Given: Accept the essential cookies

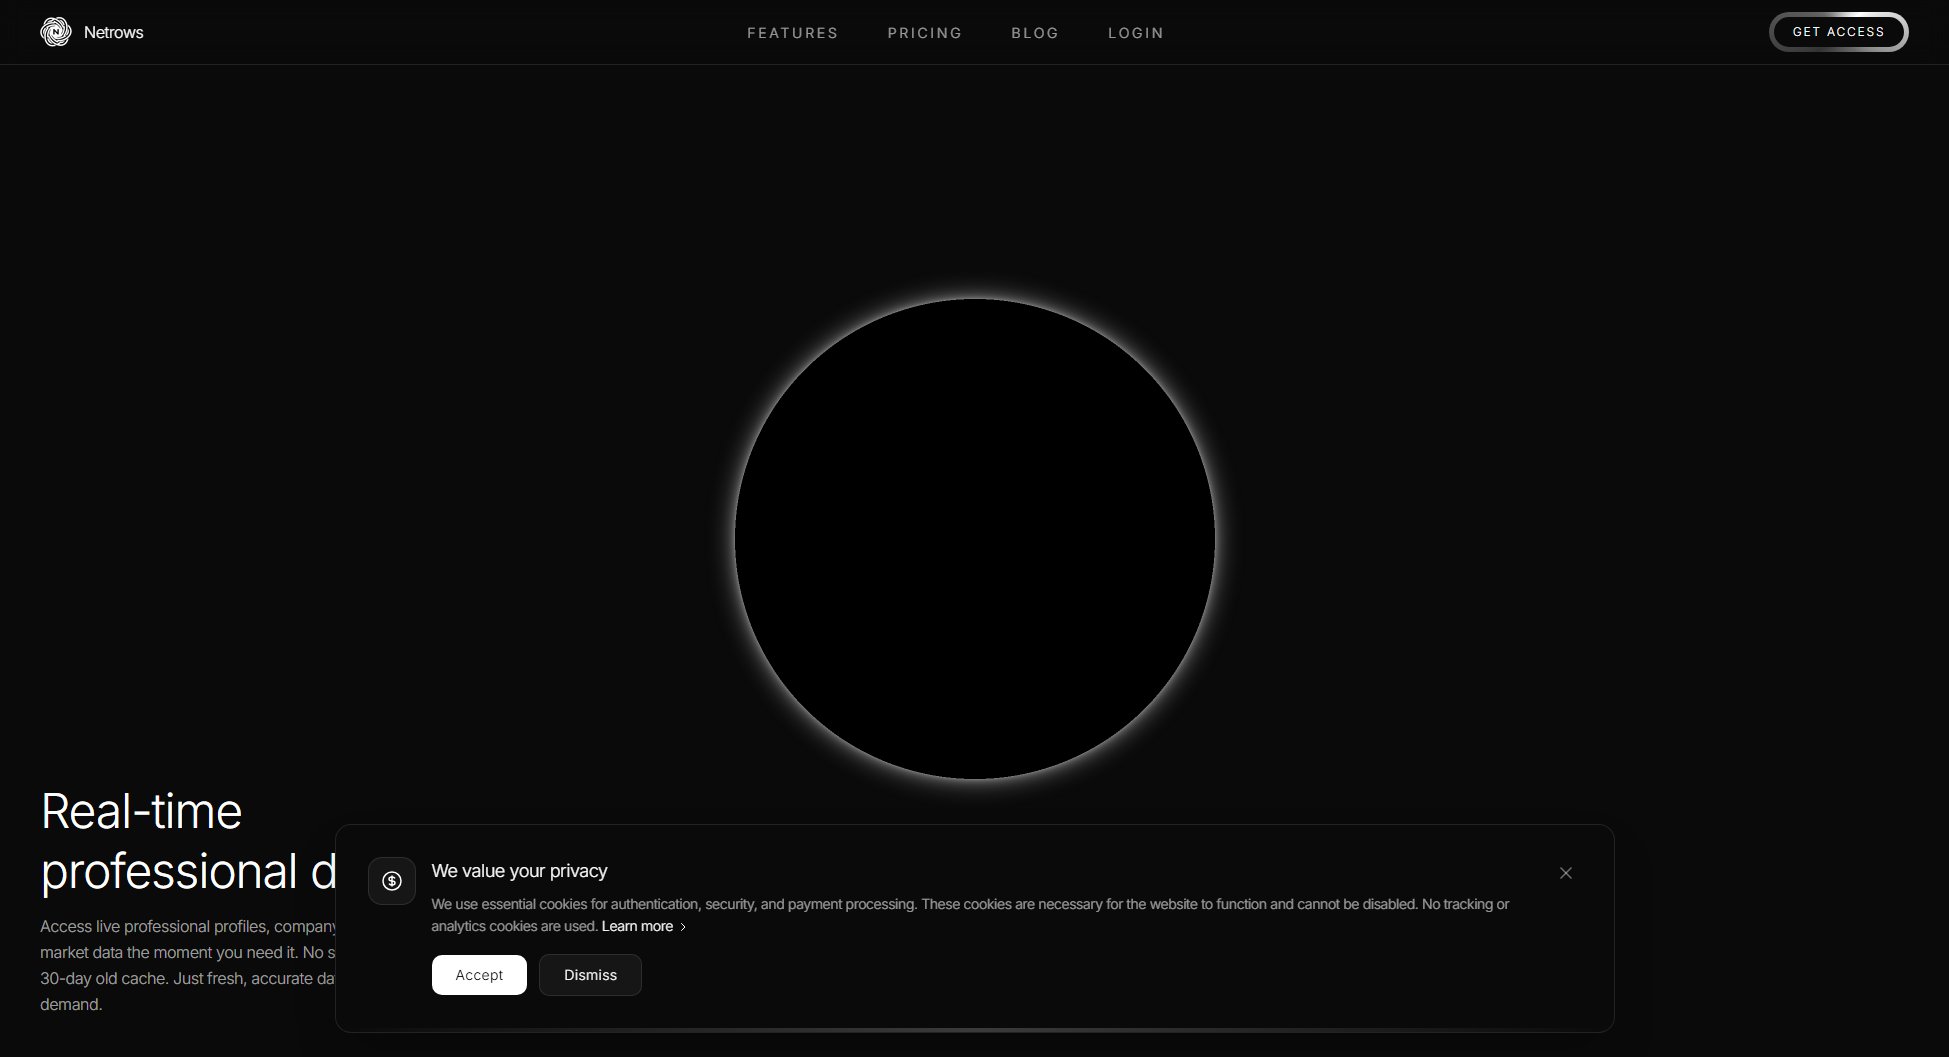Looking at the screenshot, I should [x=479, y=974].
